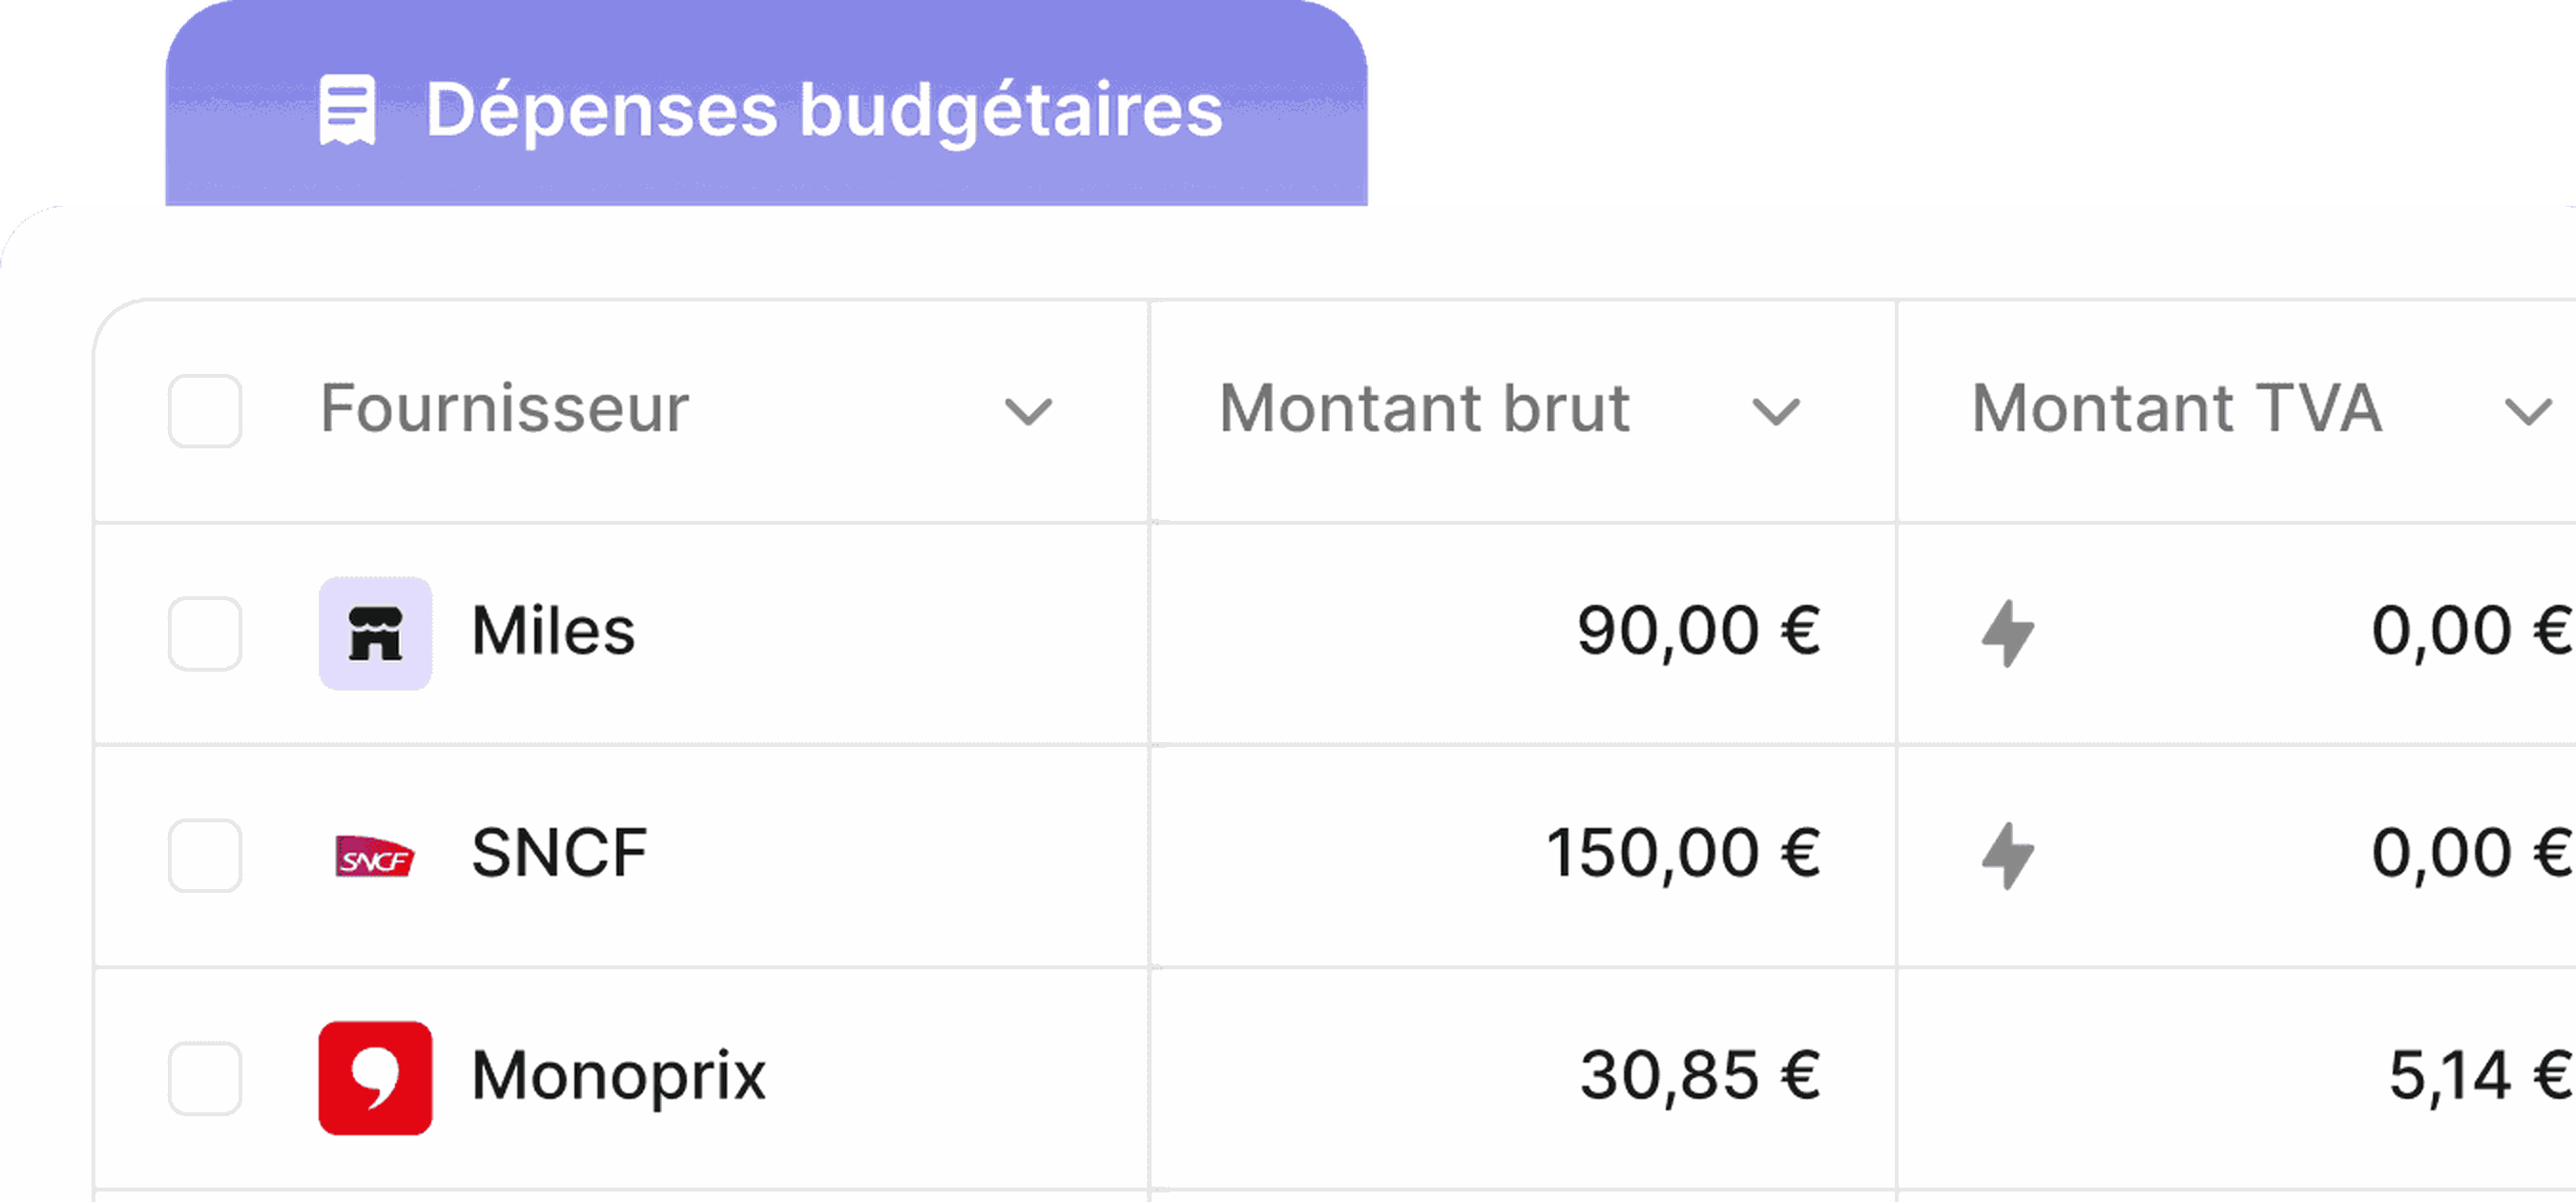Click the lightning bolt icon in Miles row
This screenshot has height=1202, width=2576.
(x=2008, y=633)
